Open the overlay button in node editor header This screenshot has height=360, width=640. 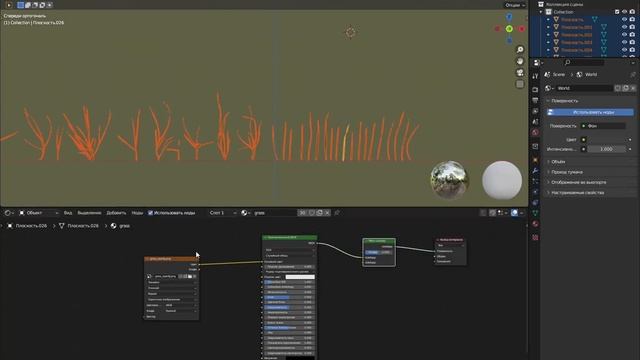[x=515, y=213]
